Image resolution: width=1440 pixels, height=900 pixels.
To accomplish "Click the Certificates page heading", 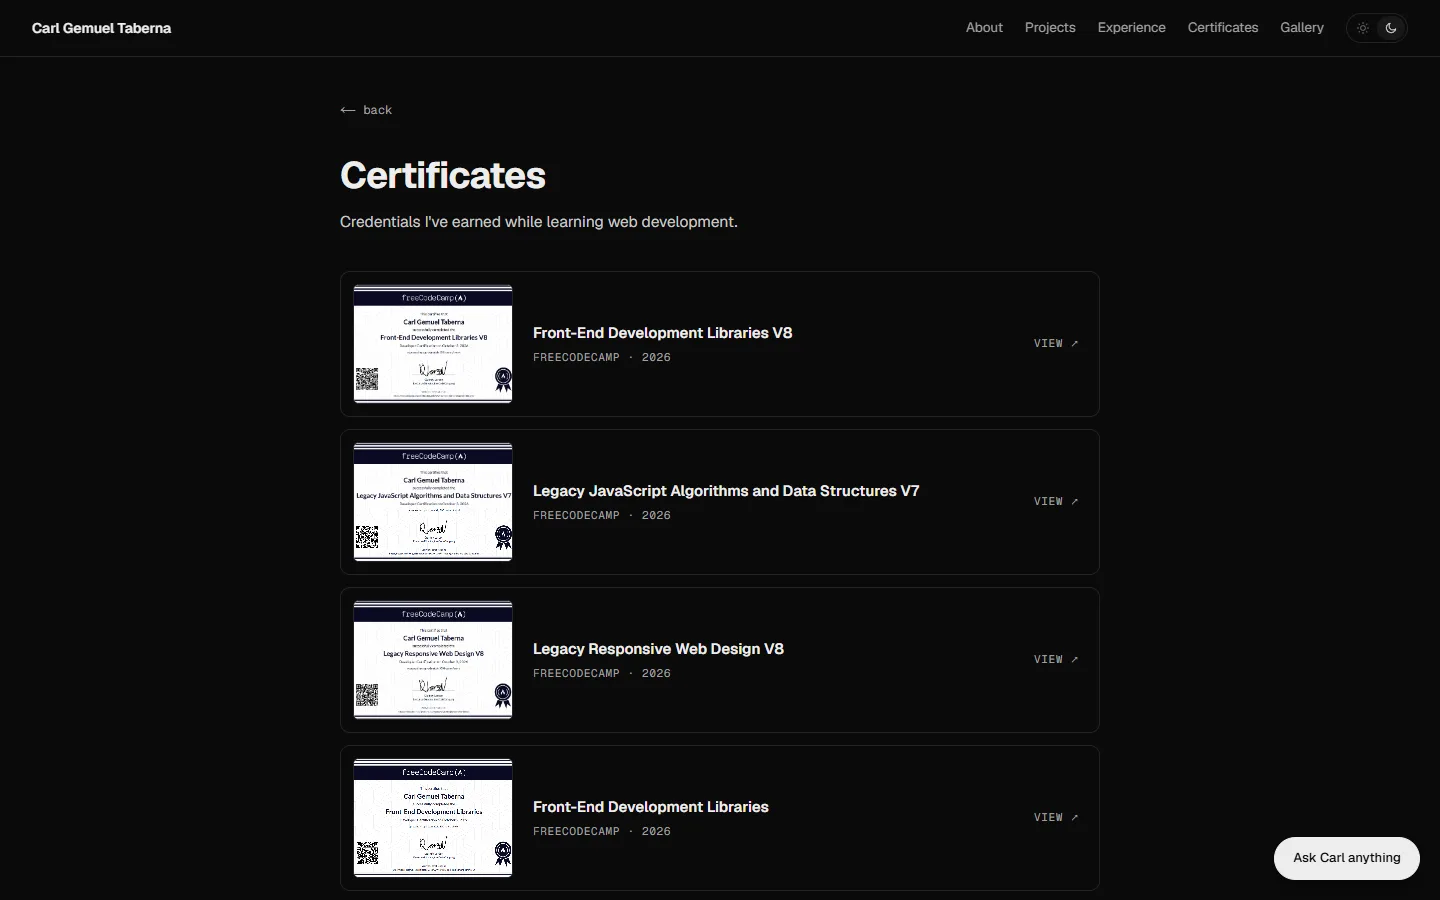I will tap(443, 175).
